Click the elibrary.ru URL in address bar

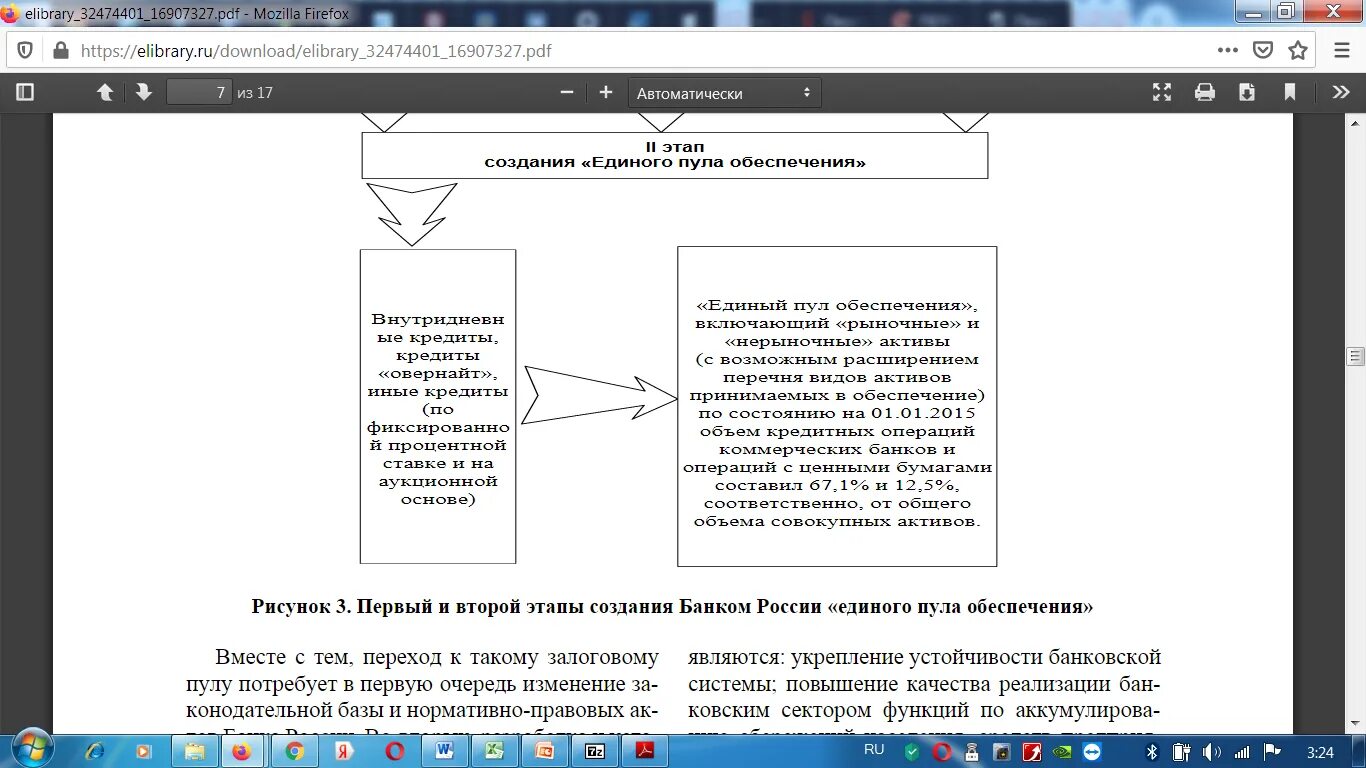coord(316,51)
